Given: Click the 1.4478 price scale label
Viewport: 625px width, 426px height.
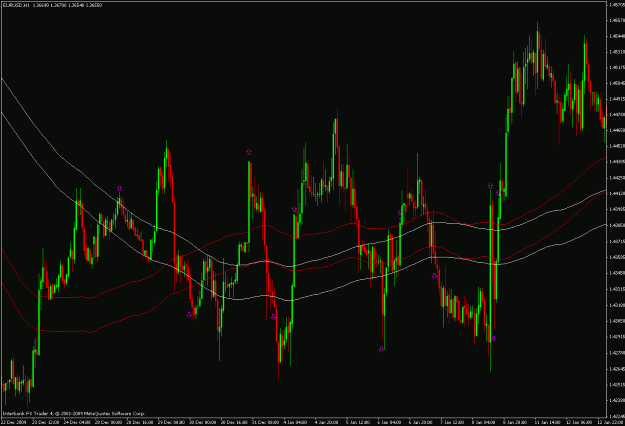Looking at the screenshot, I should pyautogui.click(x=617, y=114).
